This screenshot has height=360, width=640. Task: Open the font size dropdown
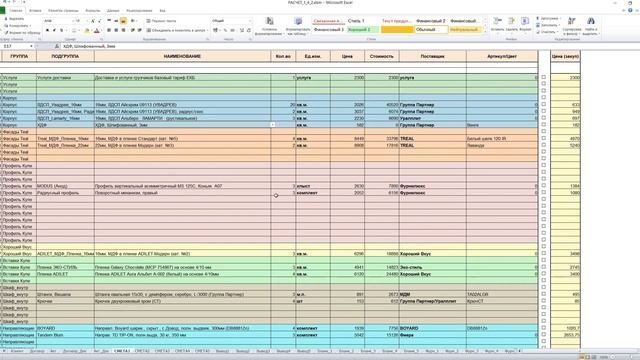[x=87, y=21]
